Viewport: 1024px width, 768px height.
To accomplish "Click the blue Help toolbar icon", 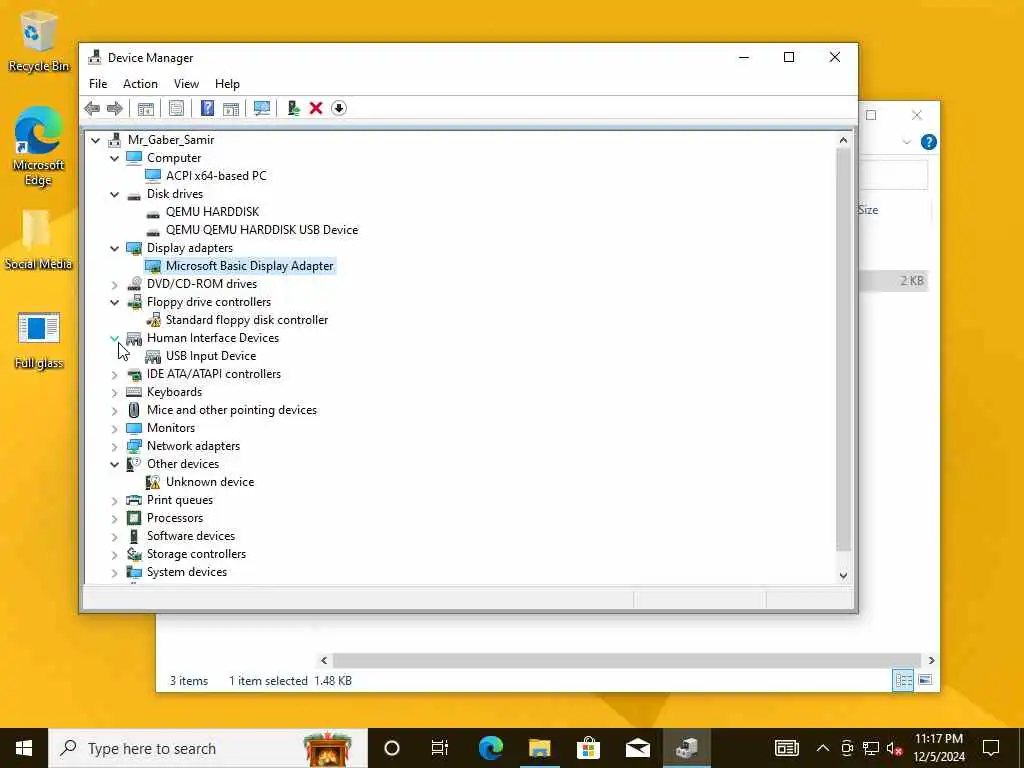I will pos(207,108).
